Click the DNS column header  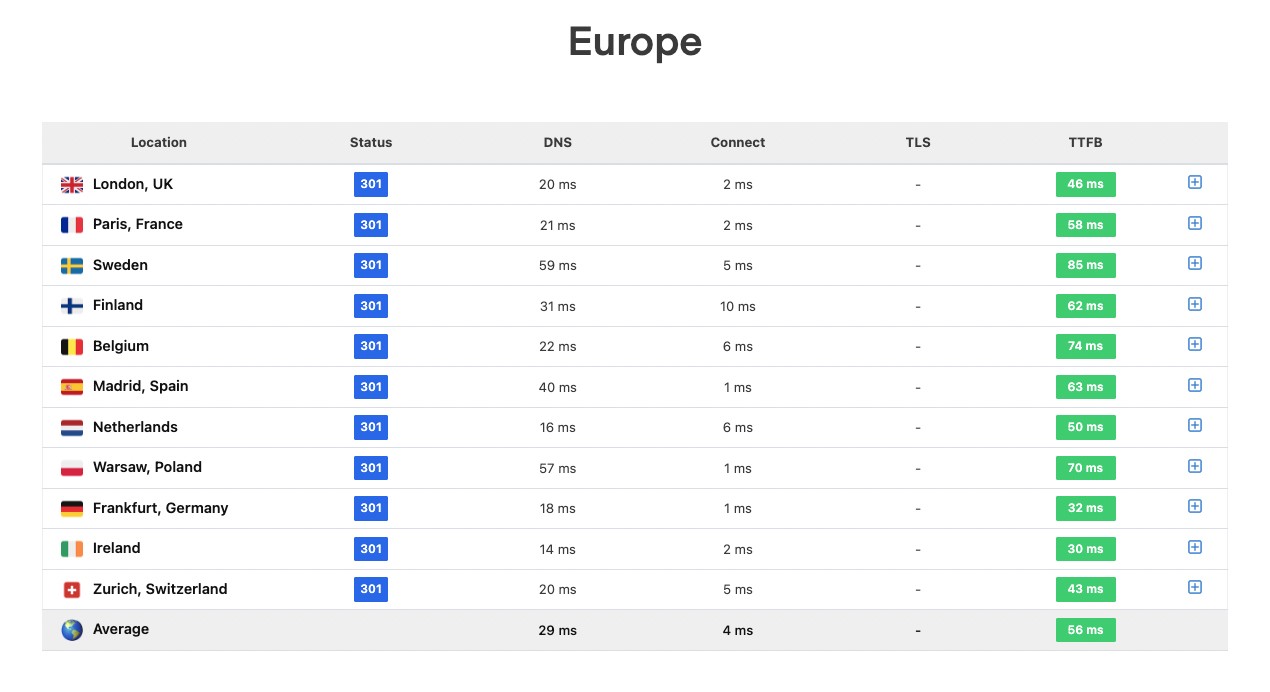(x=557, y=142)
